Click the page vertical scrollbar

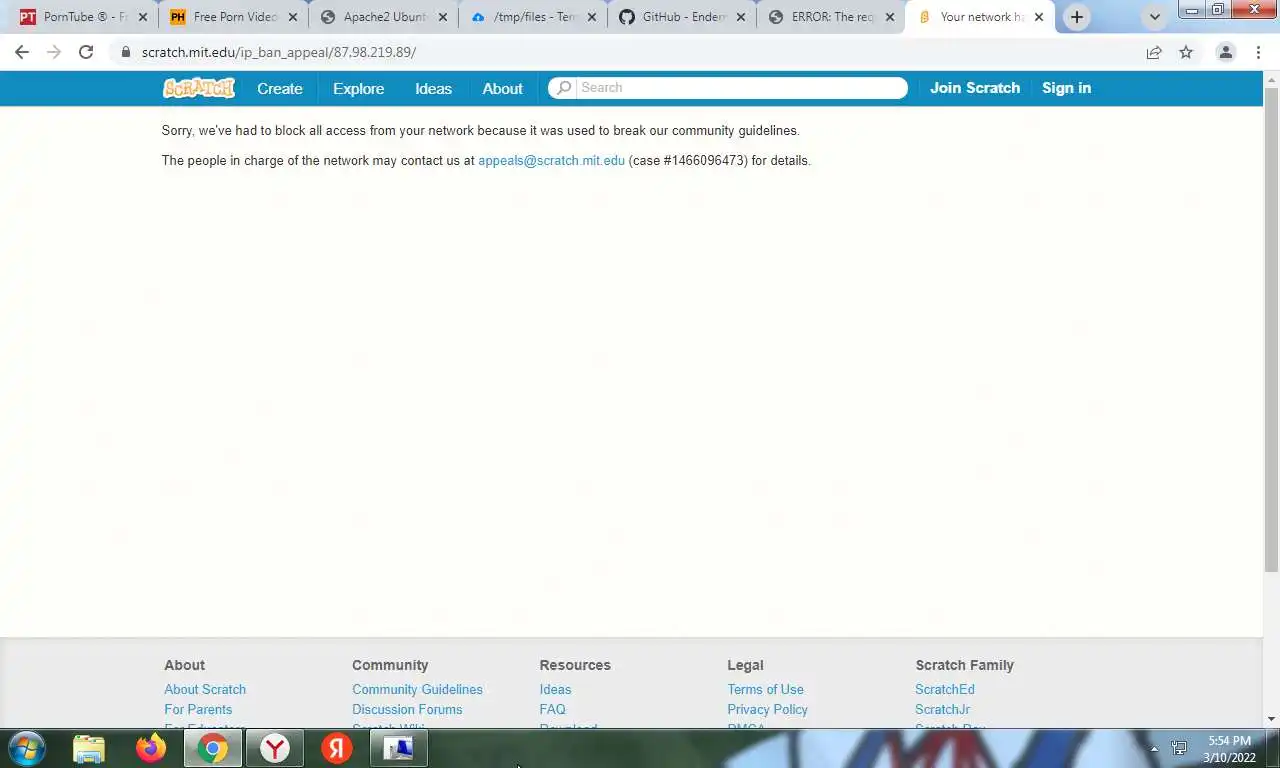click(x=1271, y=330)
